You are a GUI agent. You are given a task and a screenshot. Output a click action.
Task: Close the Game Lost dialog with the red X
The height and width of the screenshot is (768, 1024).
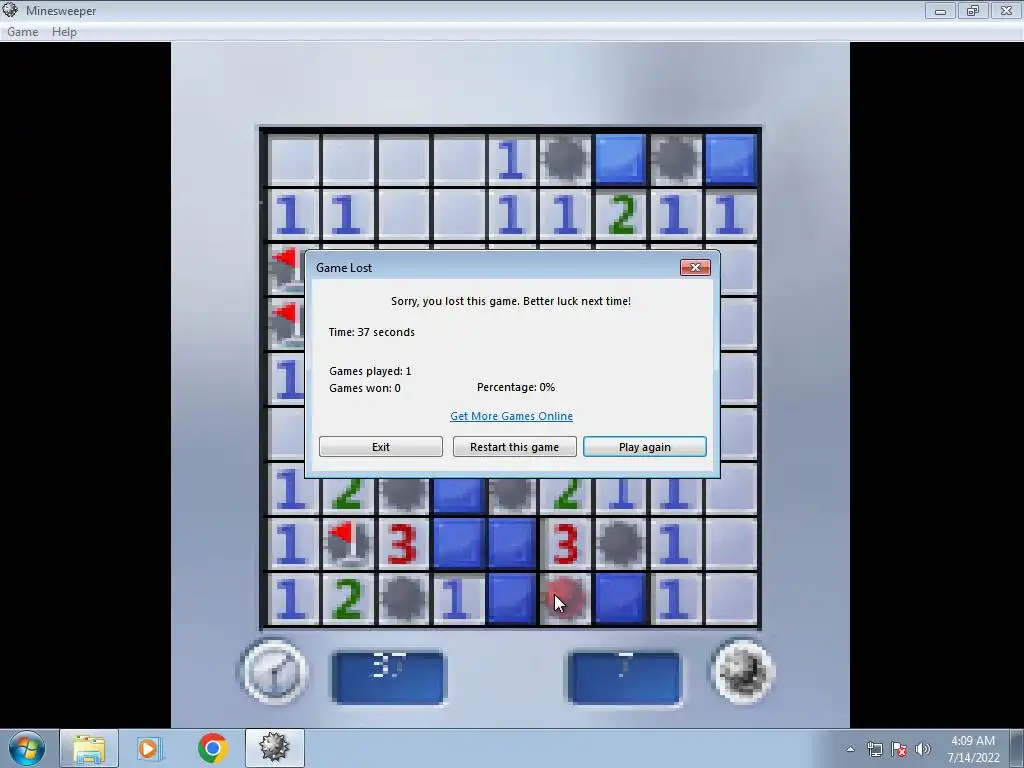[695, 268]
